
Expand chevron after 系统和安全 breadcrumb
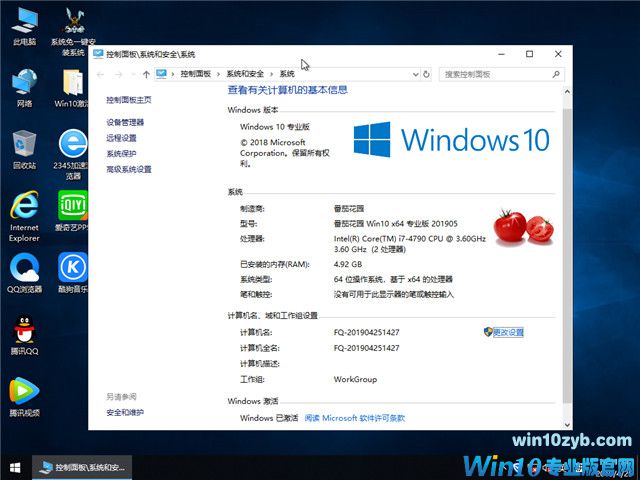pos(271,74)
